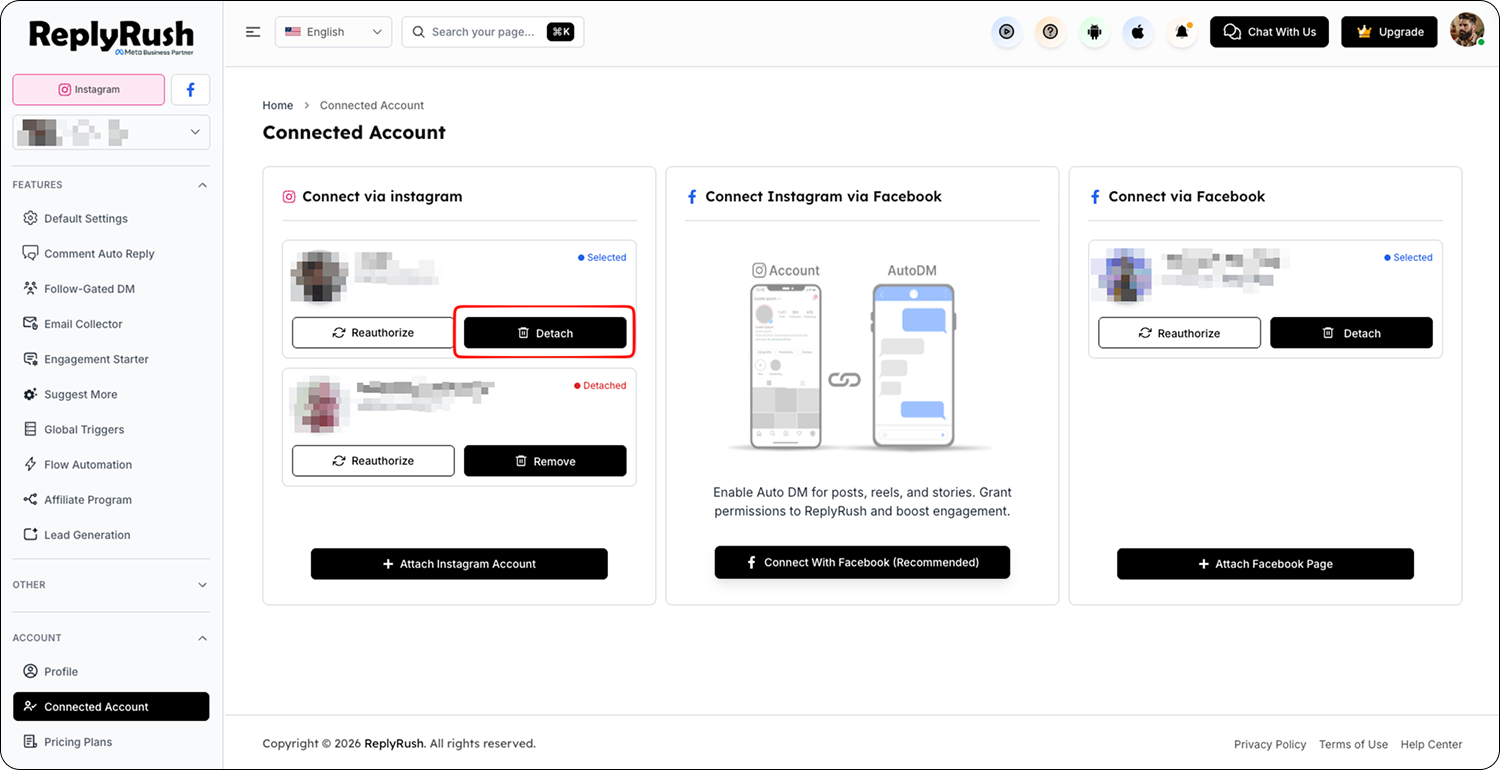Toggle the sidebar hamburger menu
The image size is (1500, 770).
[253, 32]
